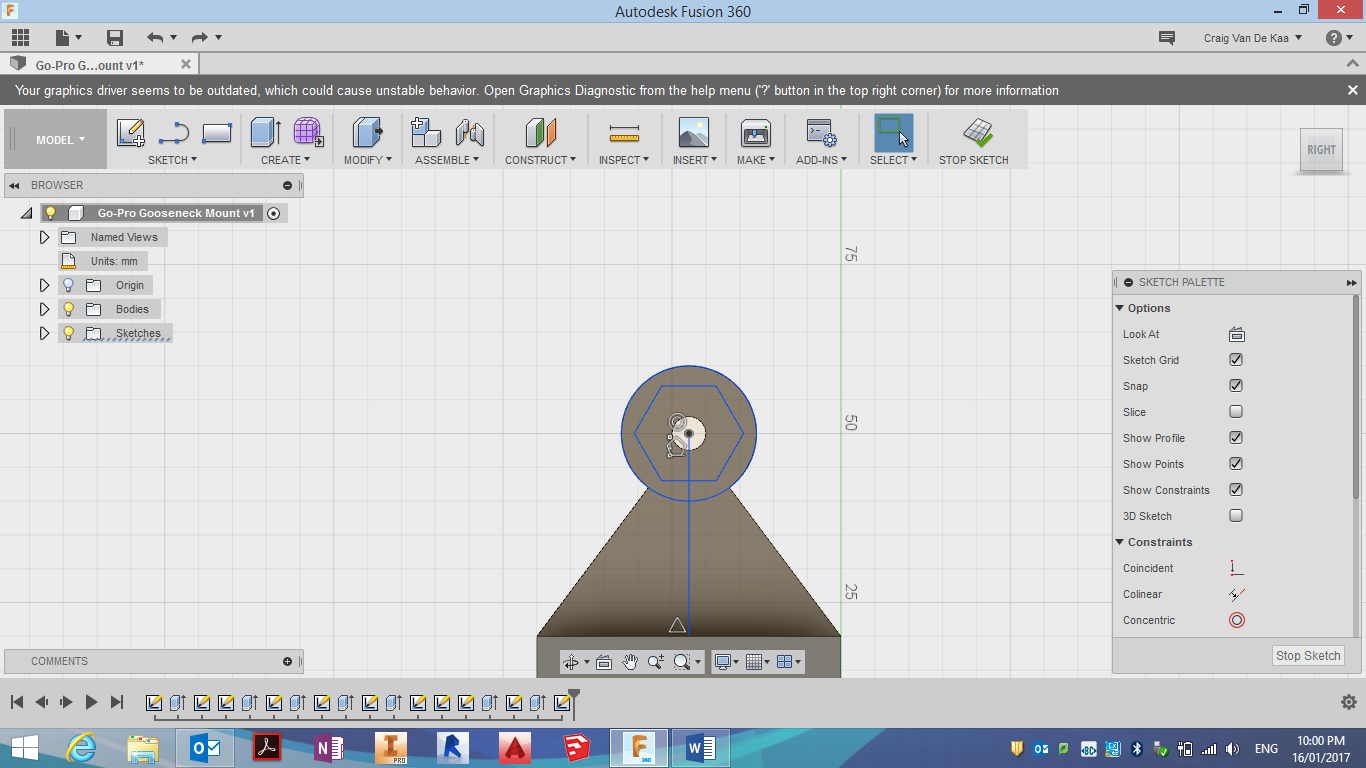Choose the Extrude tool icon
1366x768 pixels.
coord(266,133)
